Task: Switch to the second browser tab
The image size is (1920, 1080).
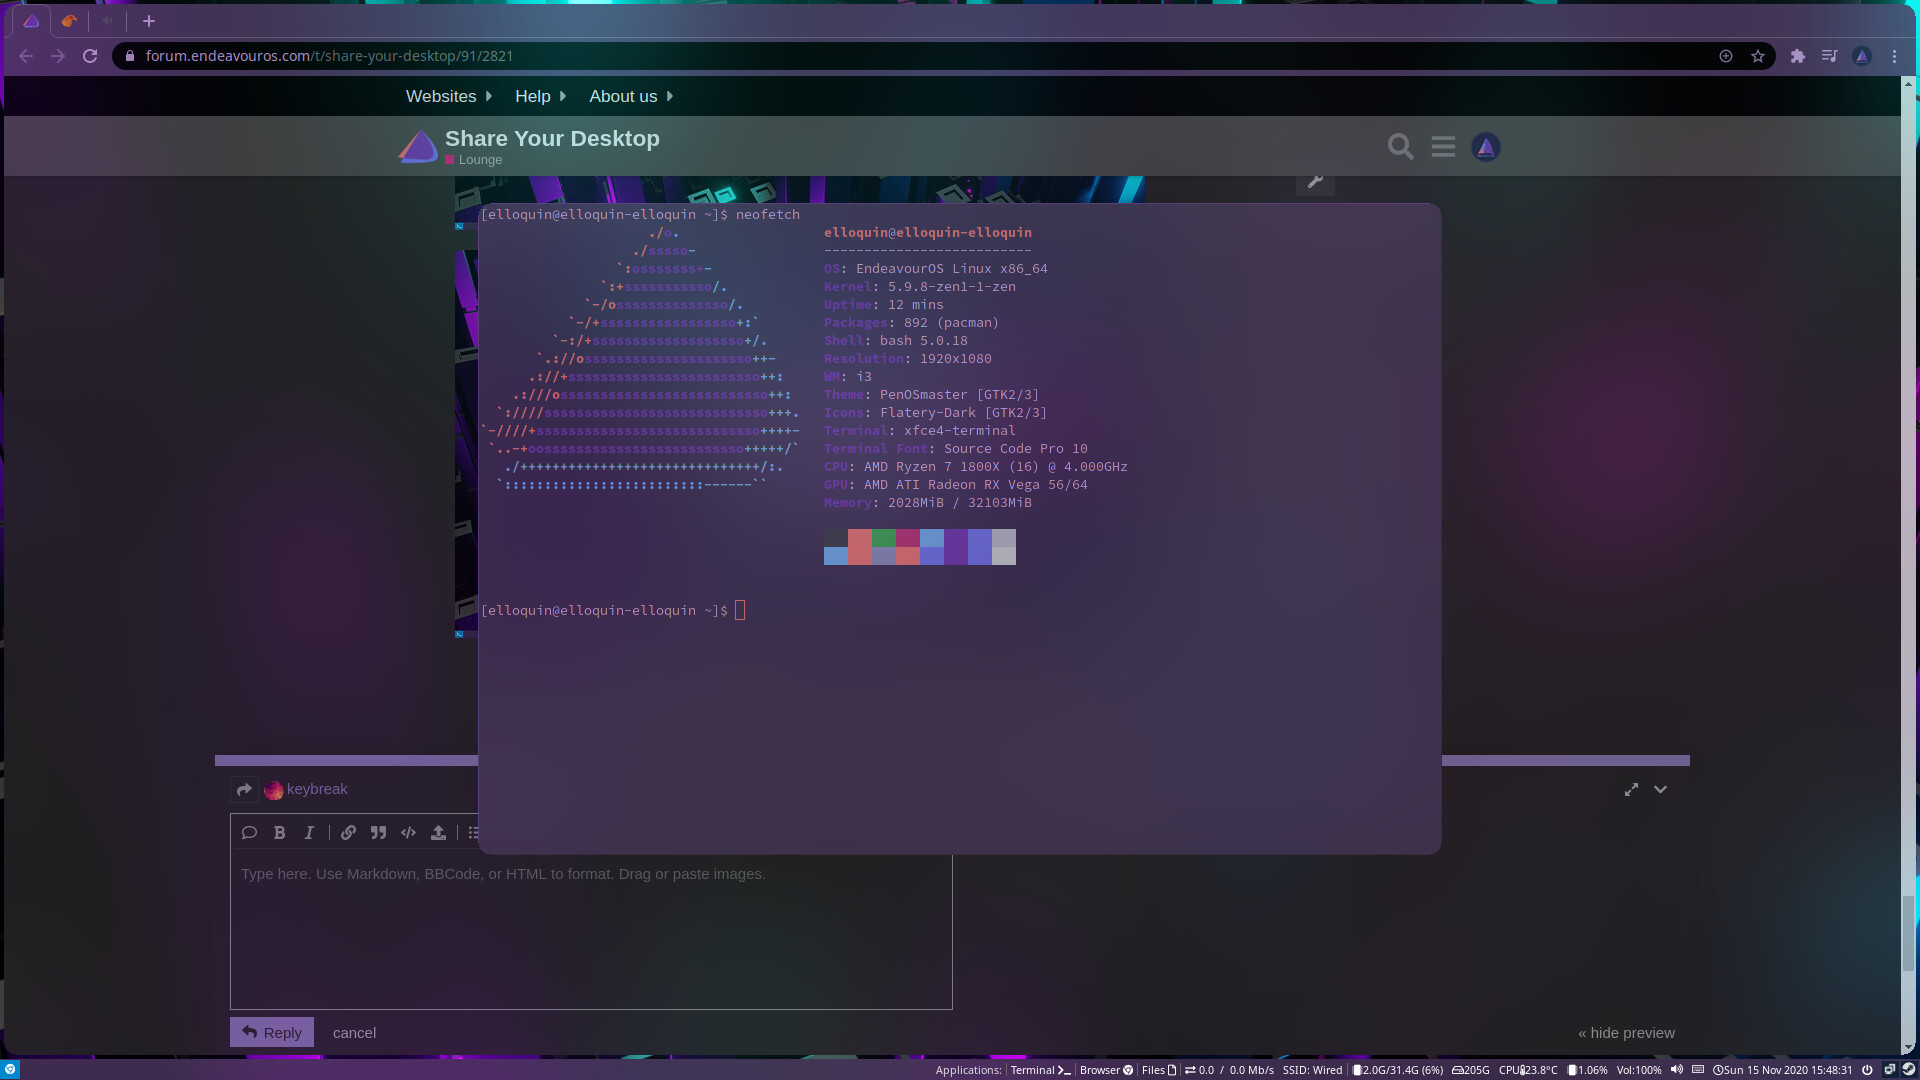Action: coord(69,20)
